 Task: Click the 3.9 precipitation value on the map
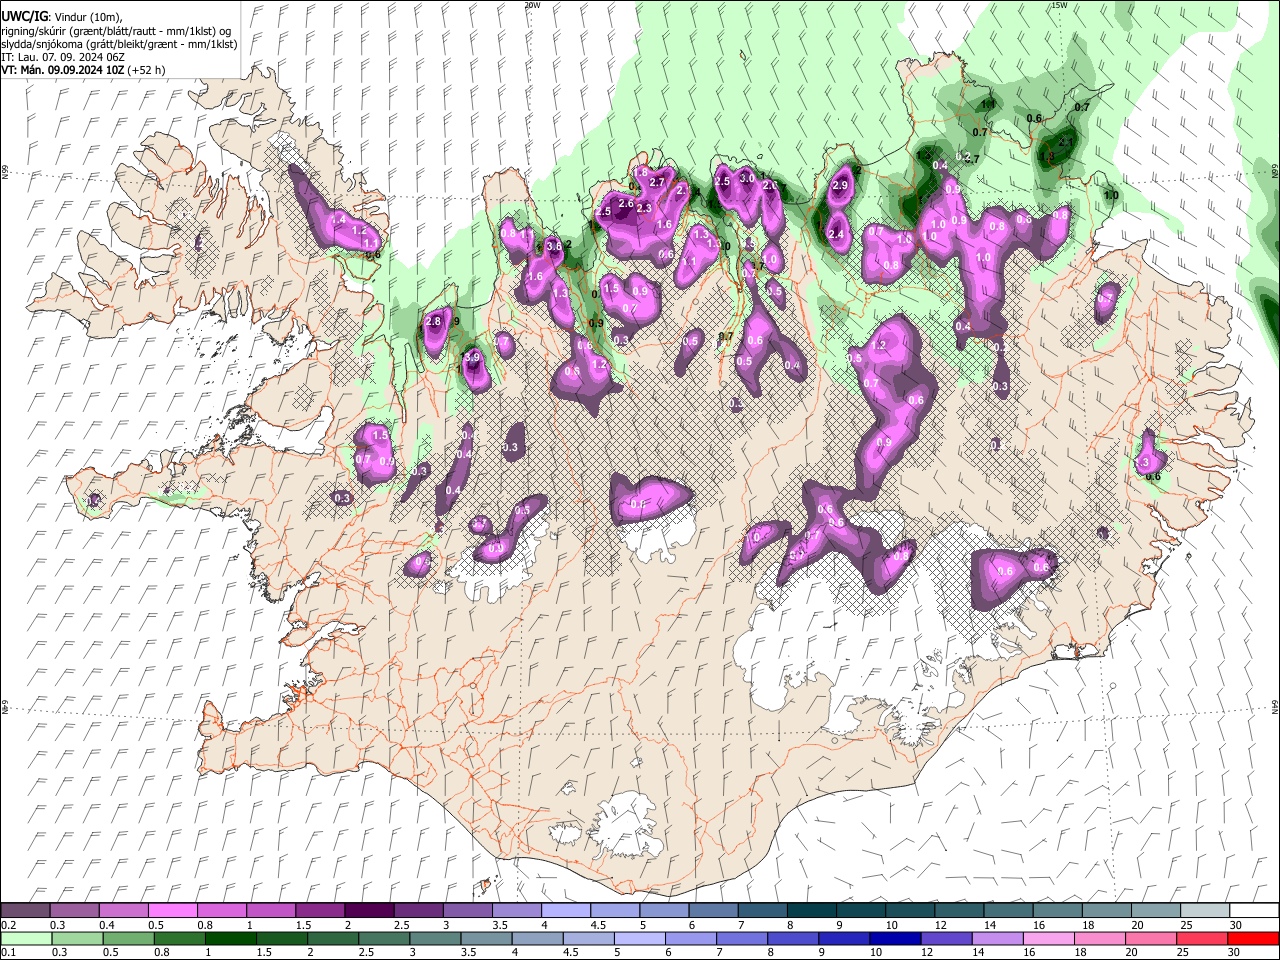coord(473,357)
